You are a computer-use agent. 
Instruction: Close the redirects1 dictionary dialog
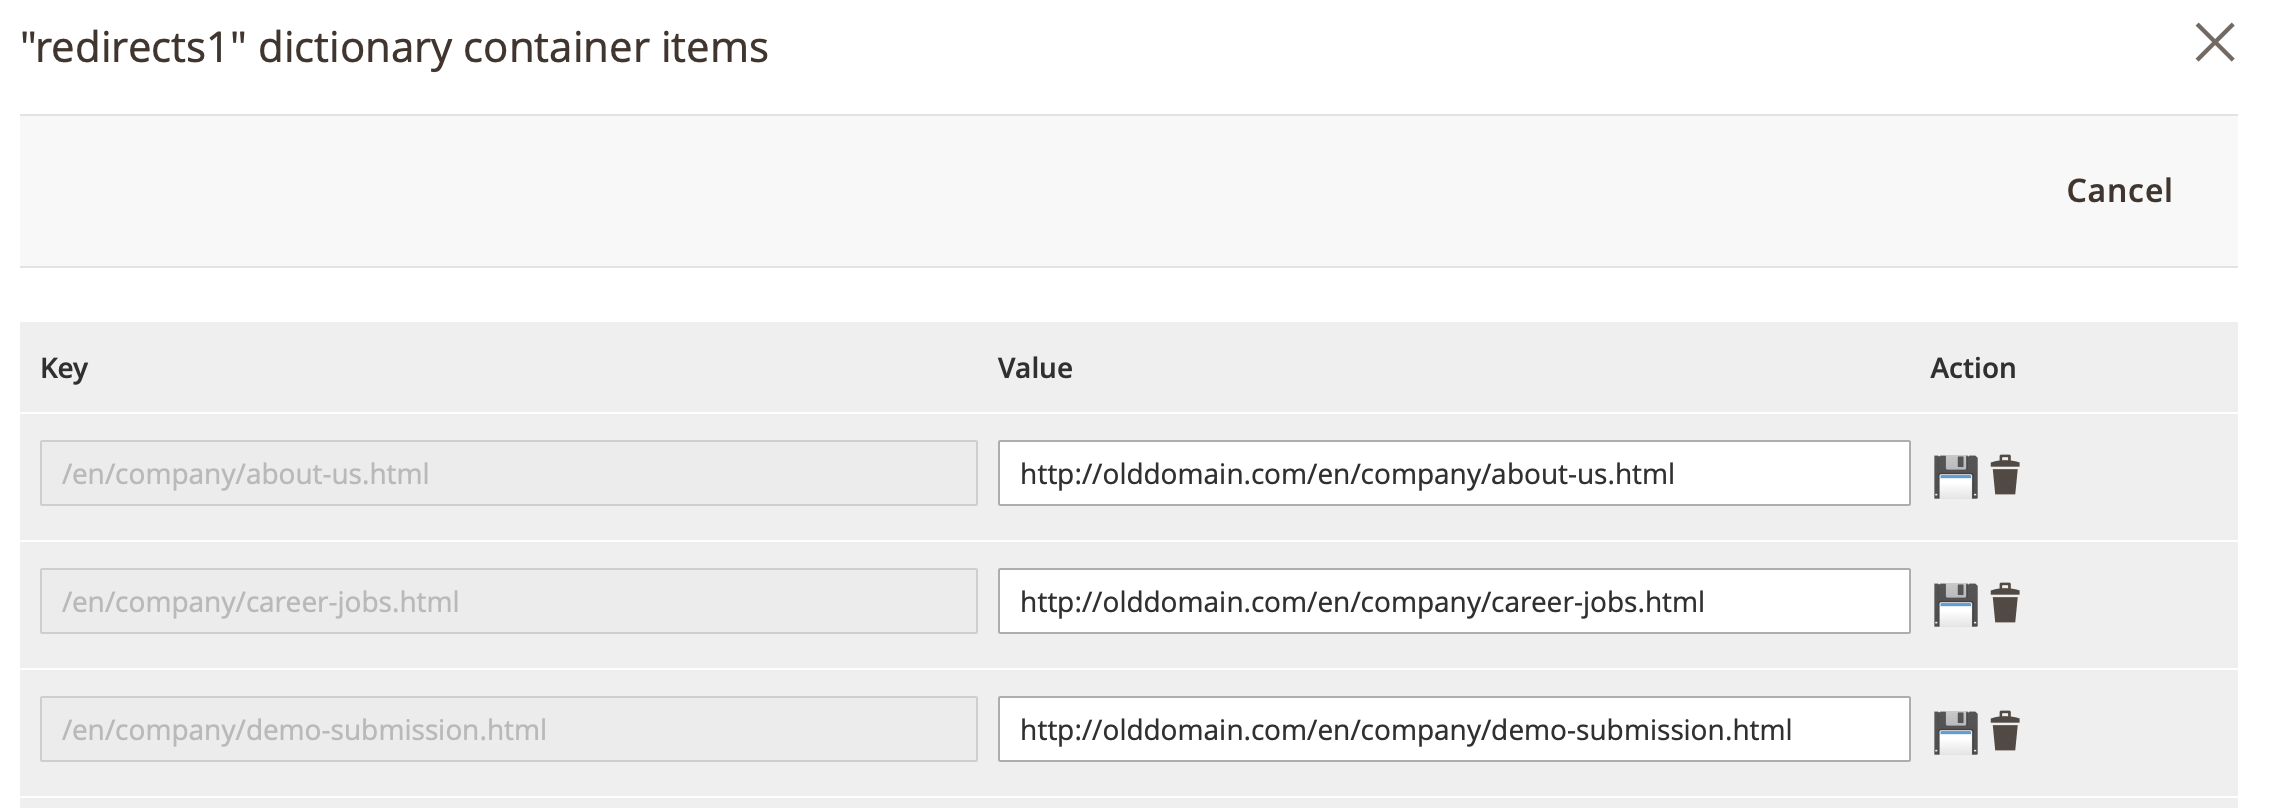(x=2214, y=43)
